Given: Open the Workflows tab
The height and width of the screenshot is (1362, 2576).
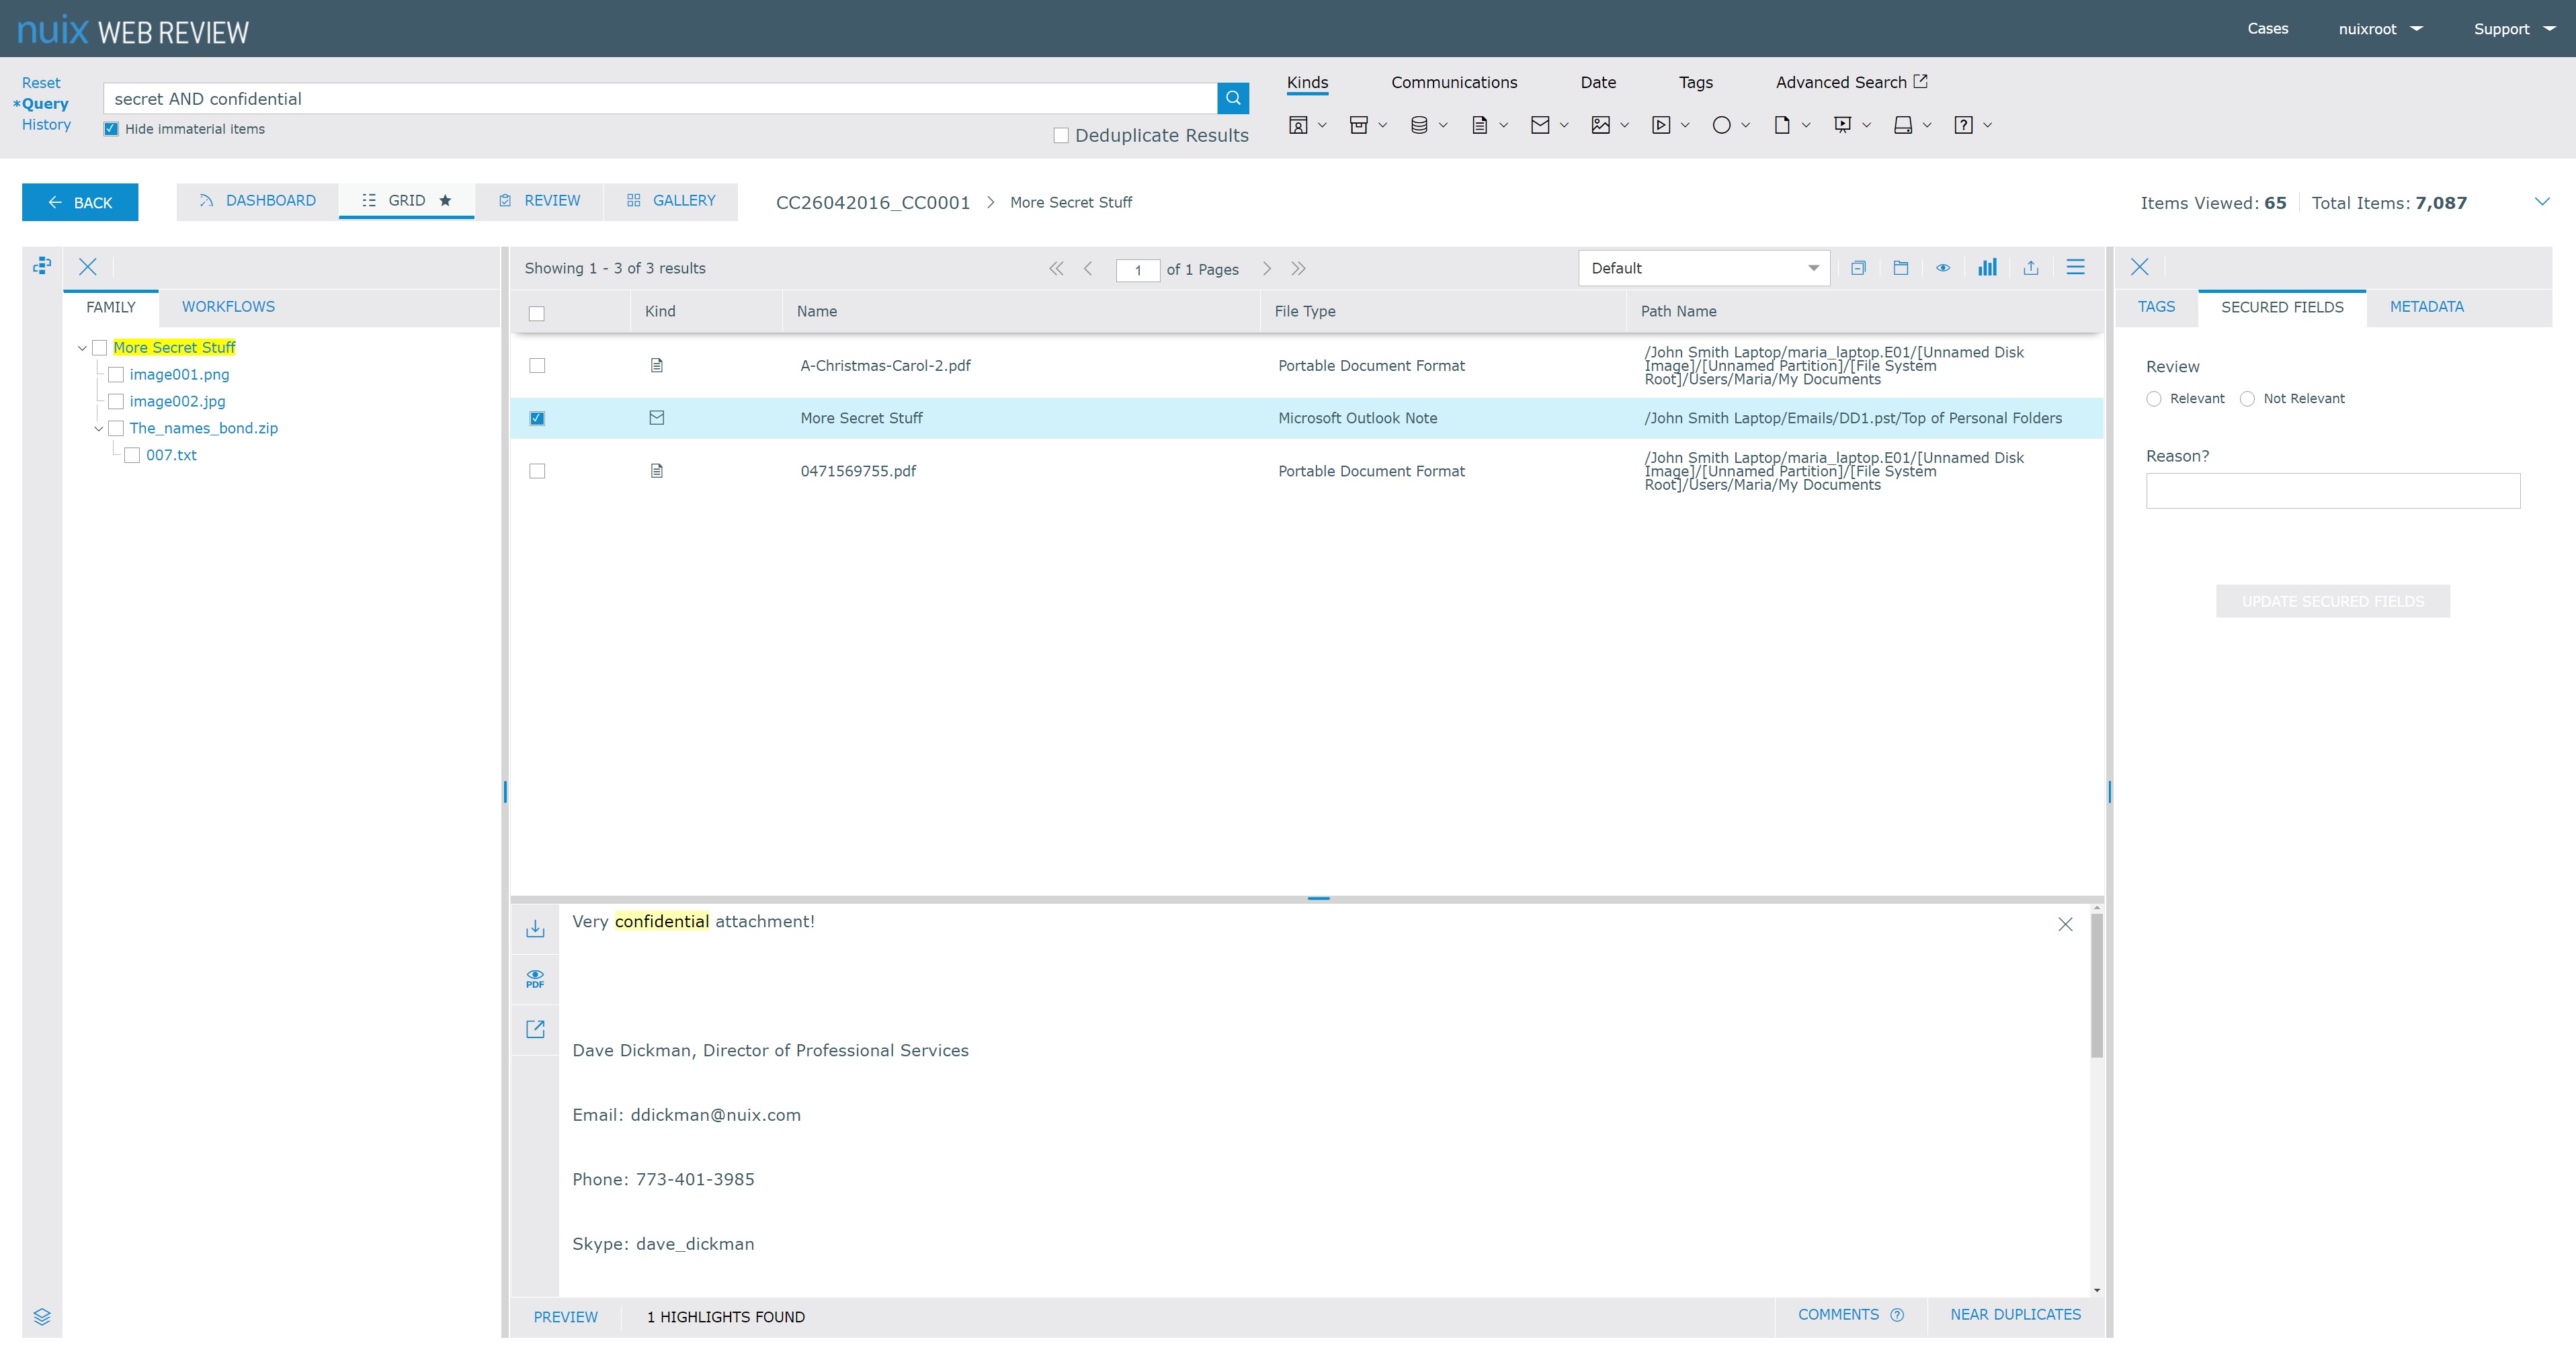Looking at the screenshot, I should pyautogui.click(x=228, y=307).
